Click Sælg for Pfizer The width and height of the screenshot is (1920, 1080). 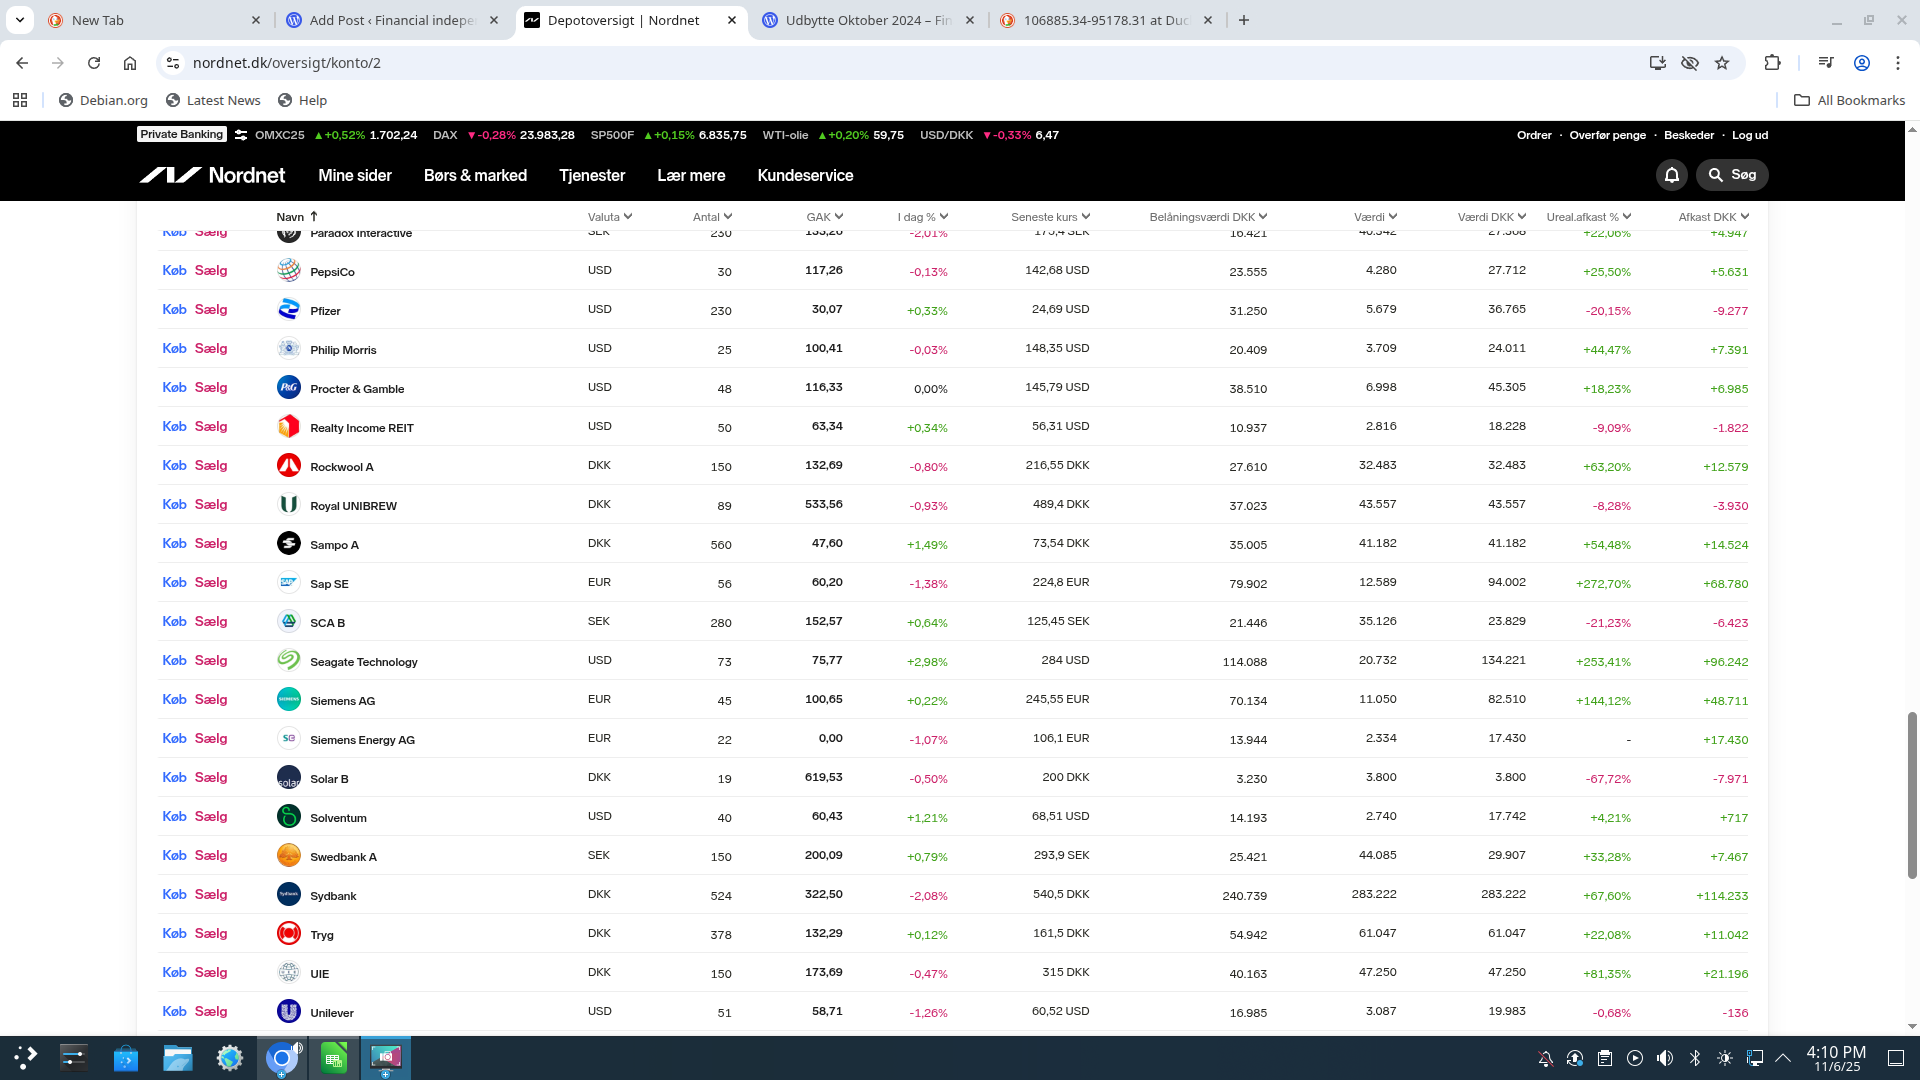[211, 309]
